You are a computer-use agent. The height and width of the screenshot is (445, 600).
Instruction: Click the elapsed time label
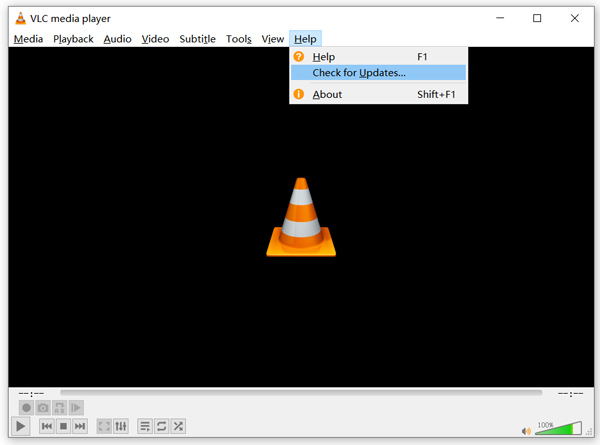point(31,393)
